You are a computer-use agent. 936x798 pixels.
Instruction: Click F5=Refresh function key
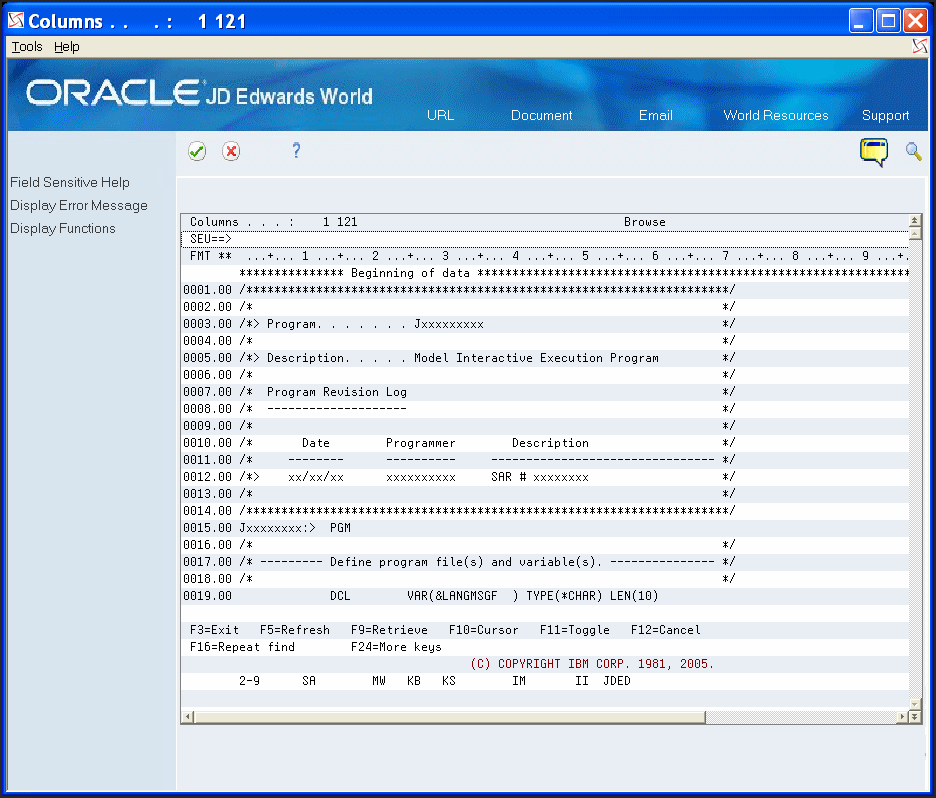coord(295,630)
